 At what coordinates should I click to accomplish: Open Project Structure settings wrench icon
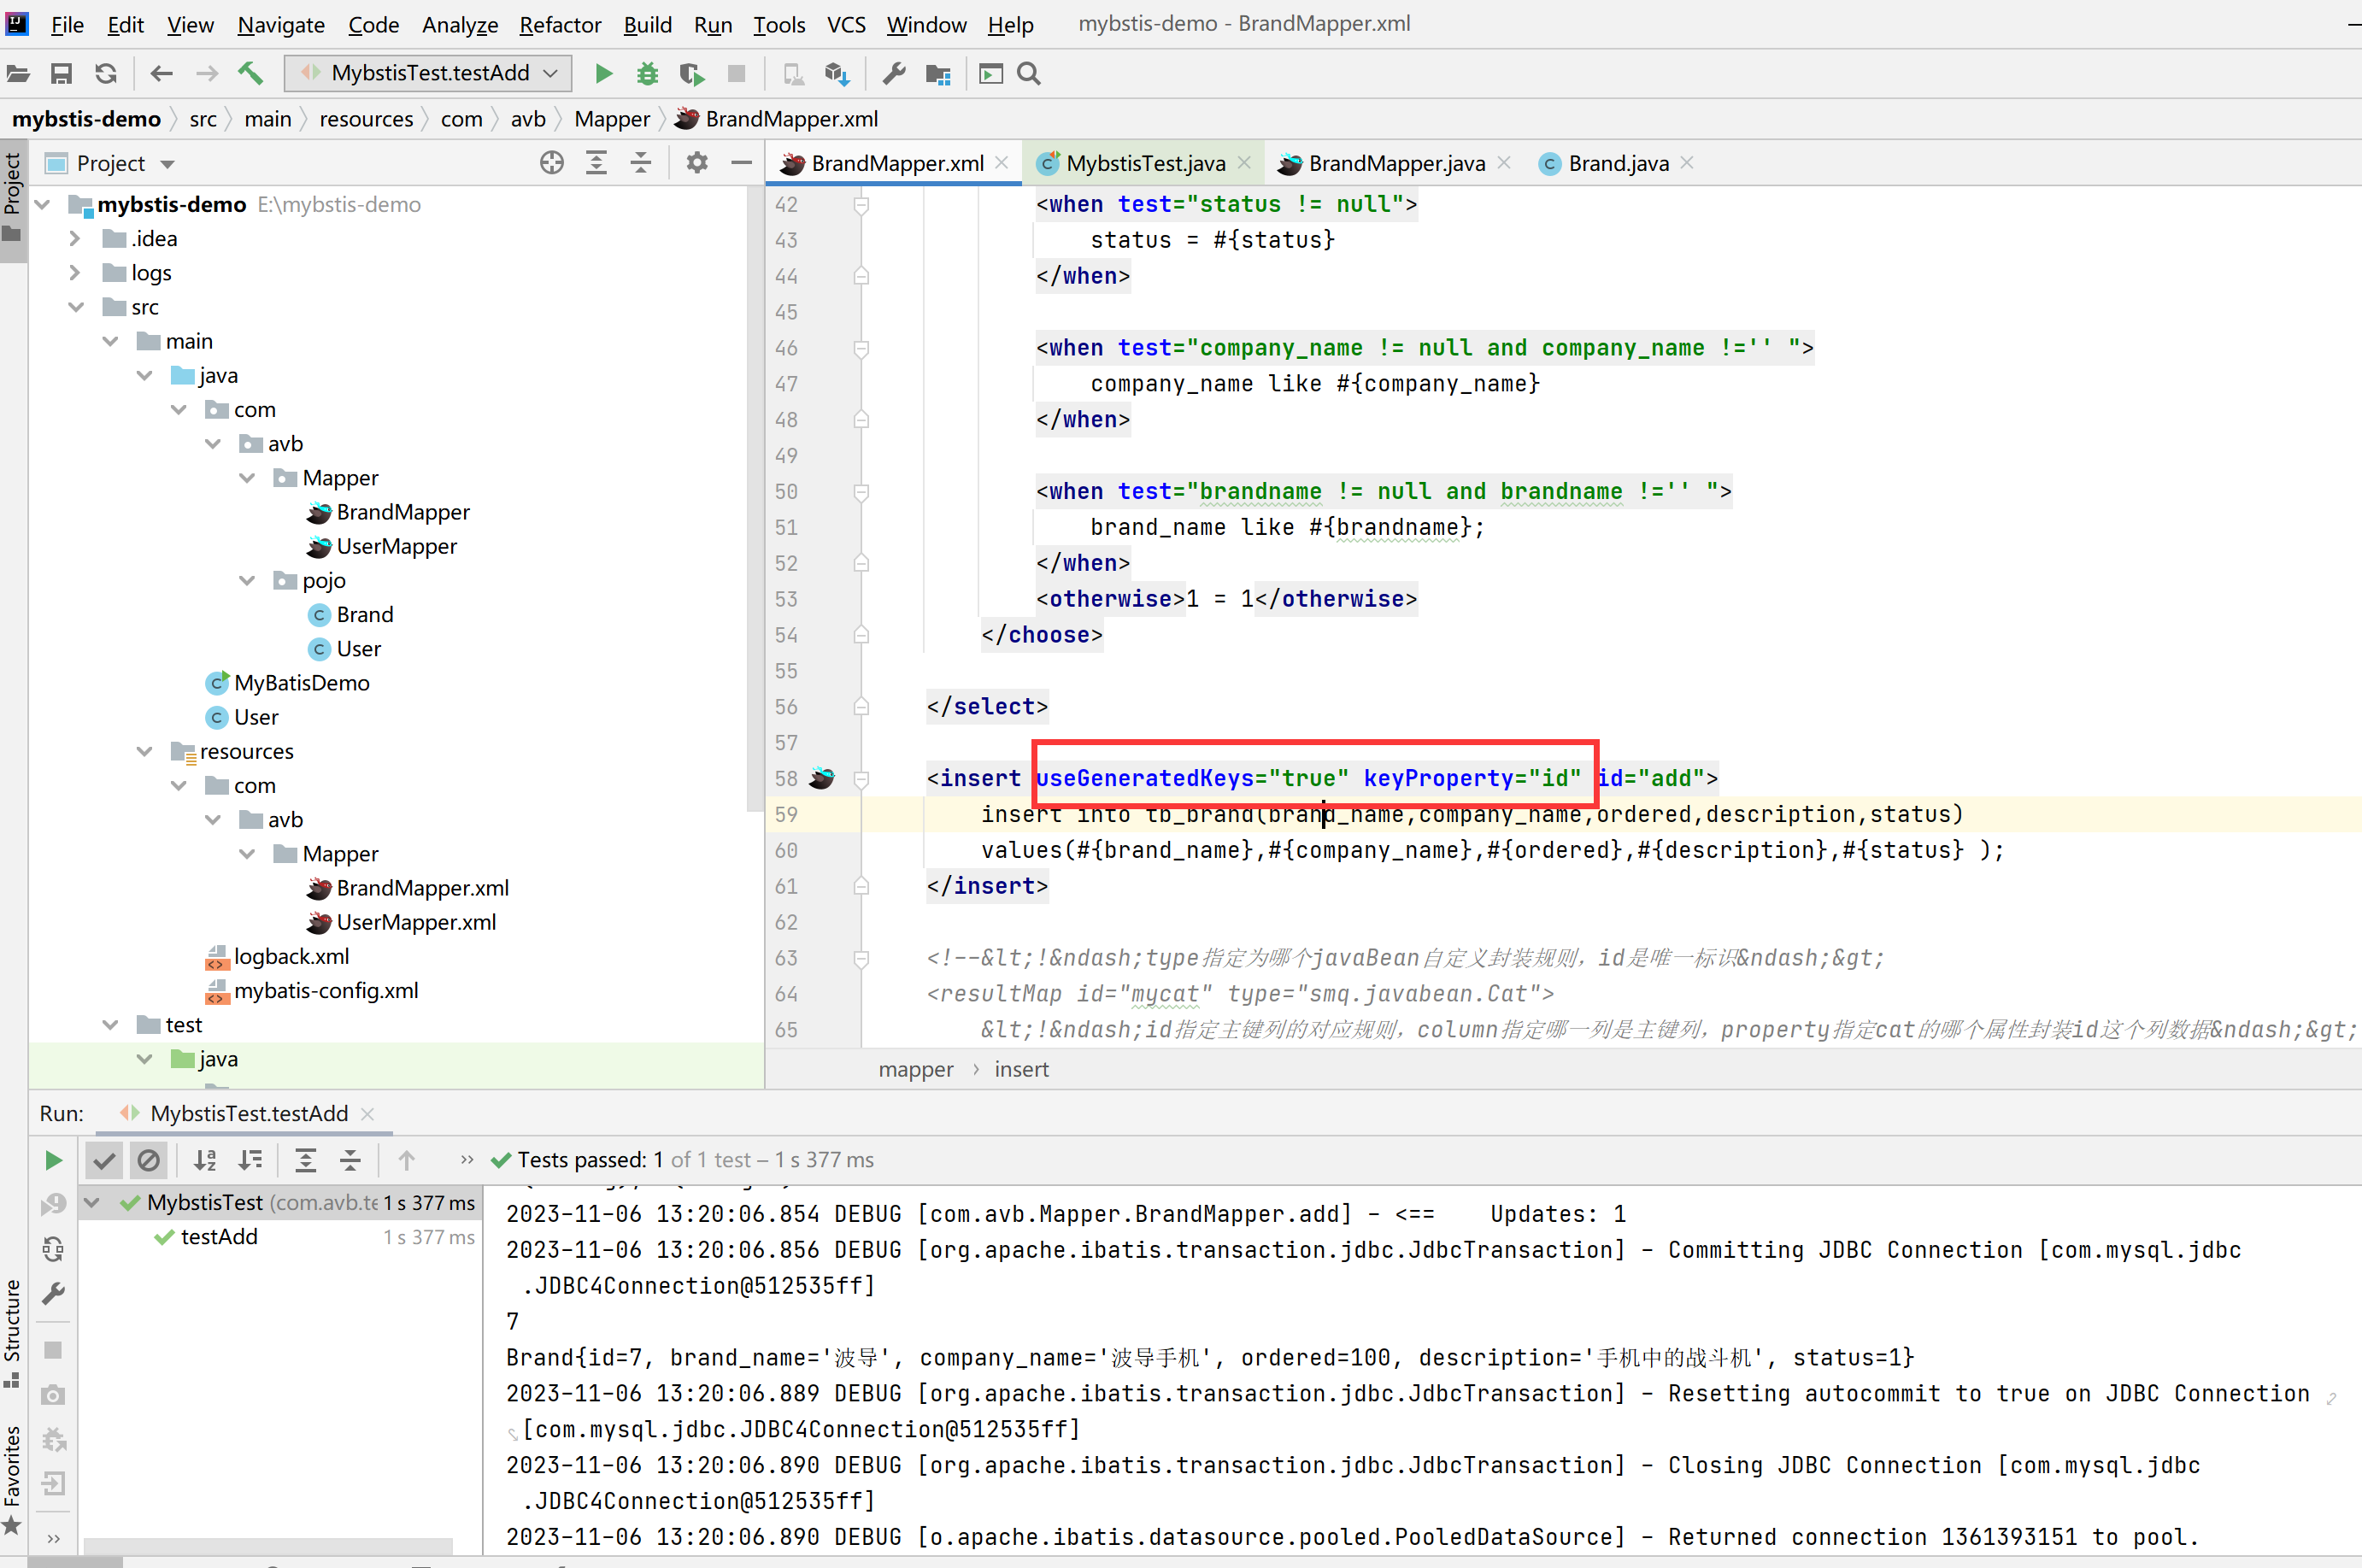[x=894, y=74]
